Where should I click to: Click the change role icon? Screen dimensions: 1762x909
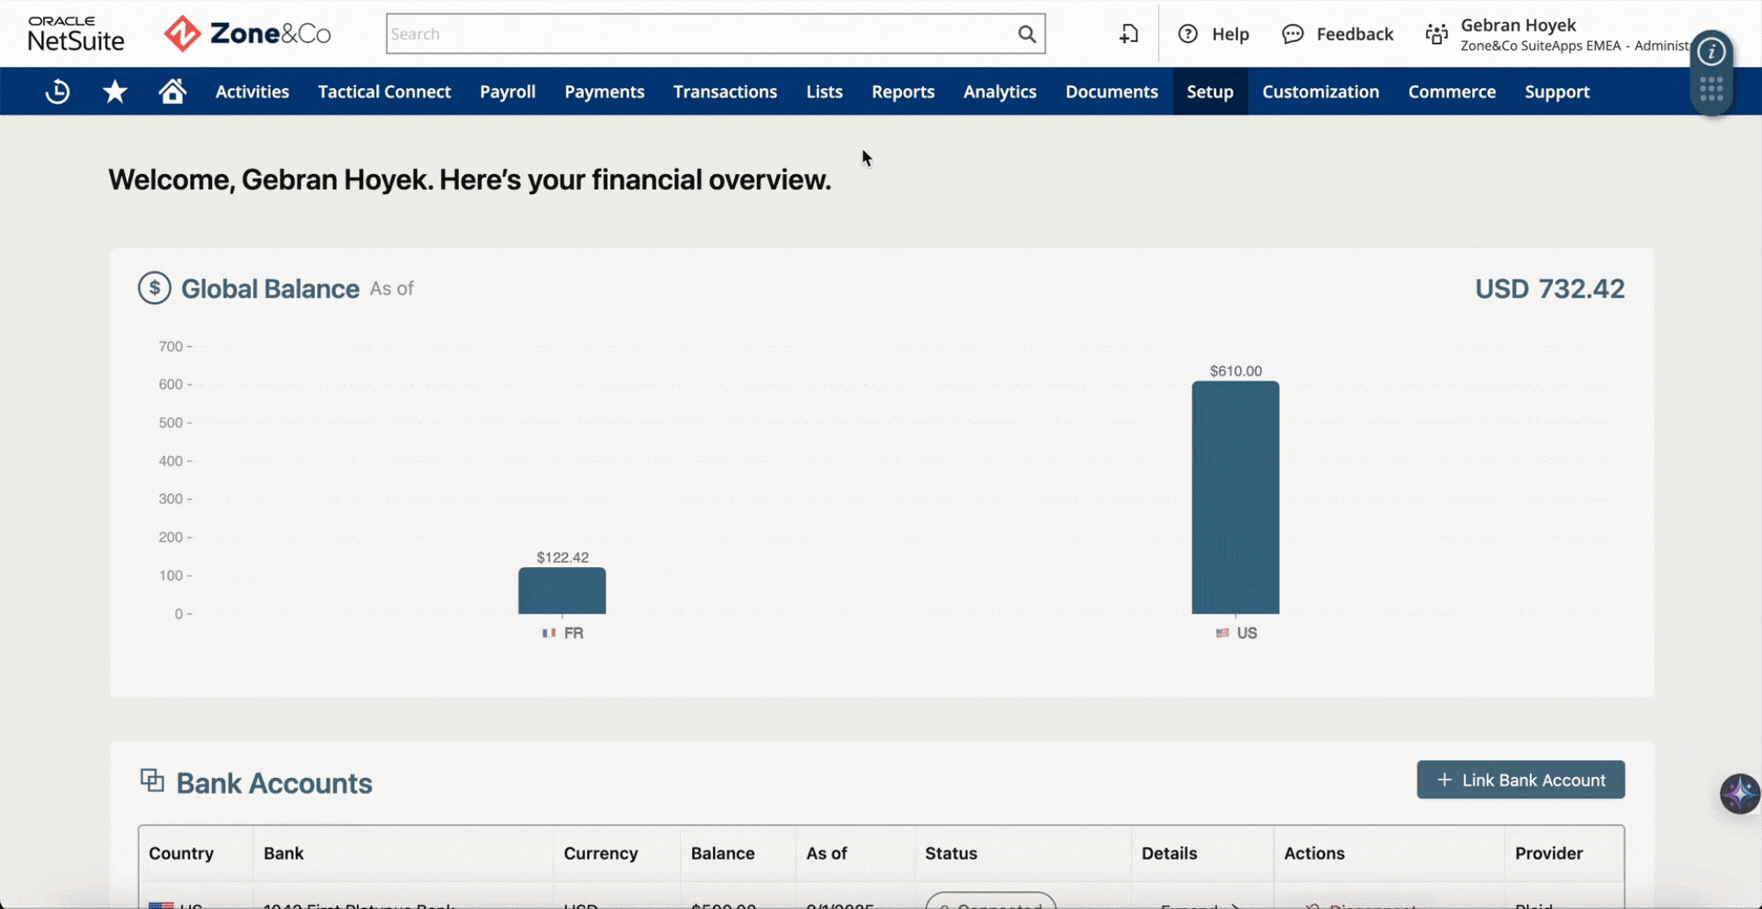pos(1436,34)
